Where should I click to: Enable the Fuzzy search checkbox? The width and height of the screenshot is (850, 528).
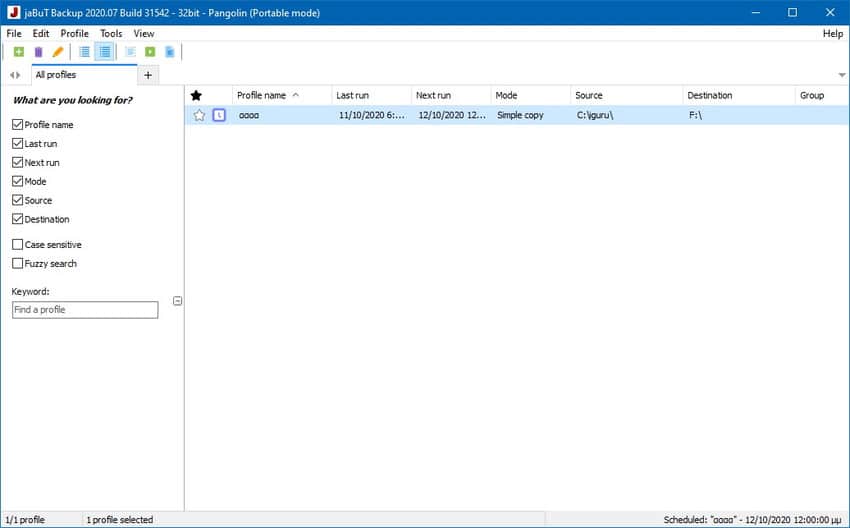click(x=17, y=263)
